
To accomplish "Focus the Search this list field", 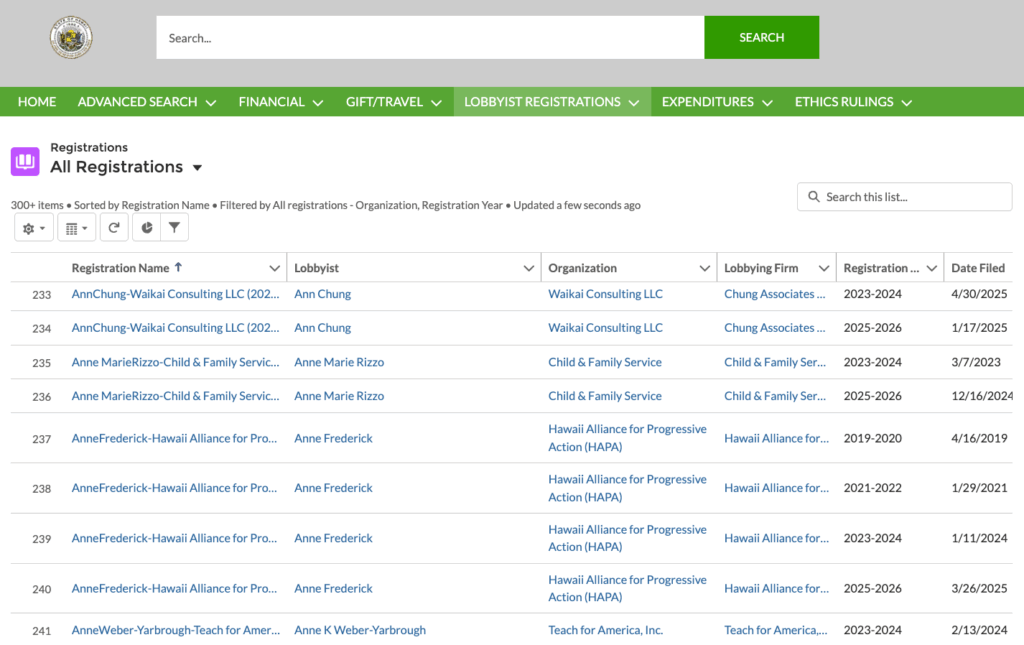I will click(x=912, y=197).
